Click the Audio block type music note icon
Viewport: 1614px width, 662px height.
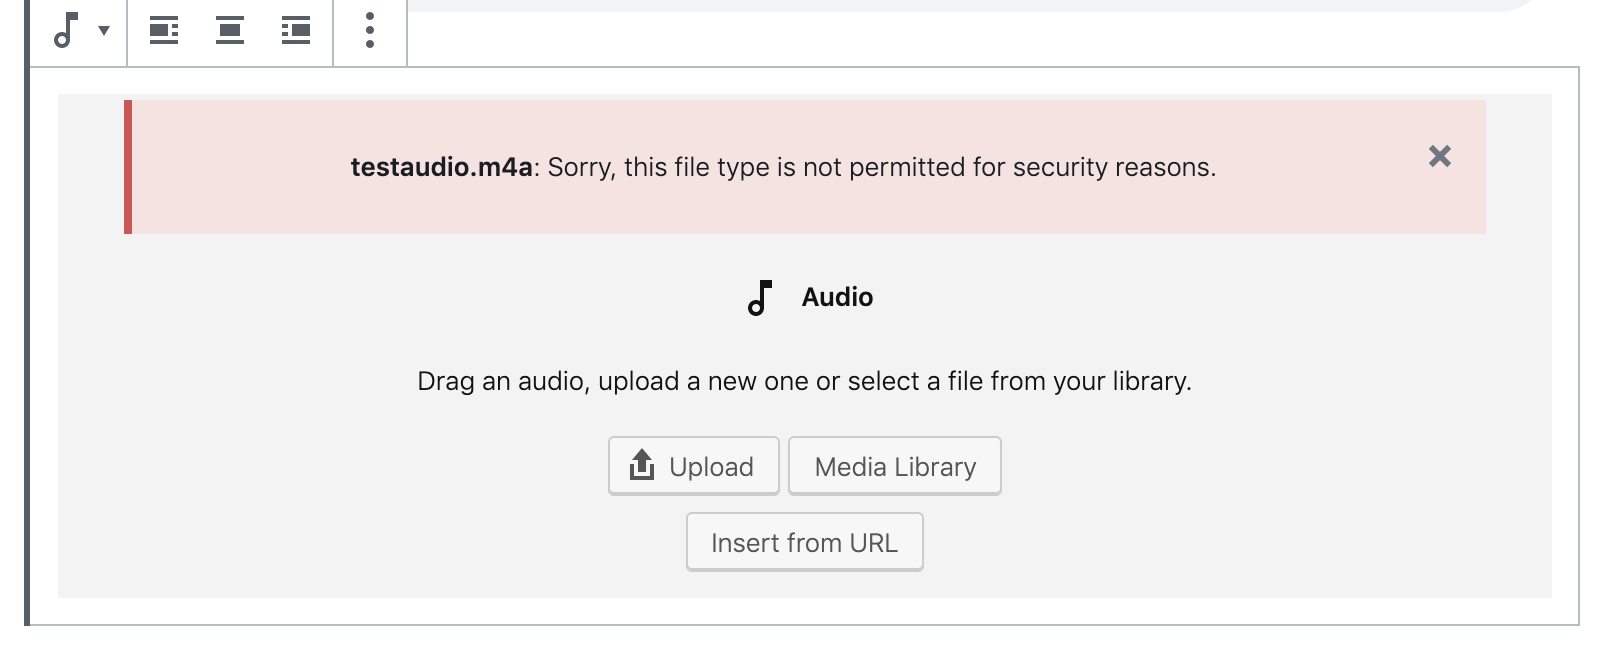(66, 31)
